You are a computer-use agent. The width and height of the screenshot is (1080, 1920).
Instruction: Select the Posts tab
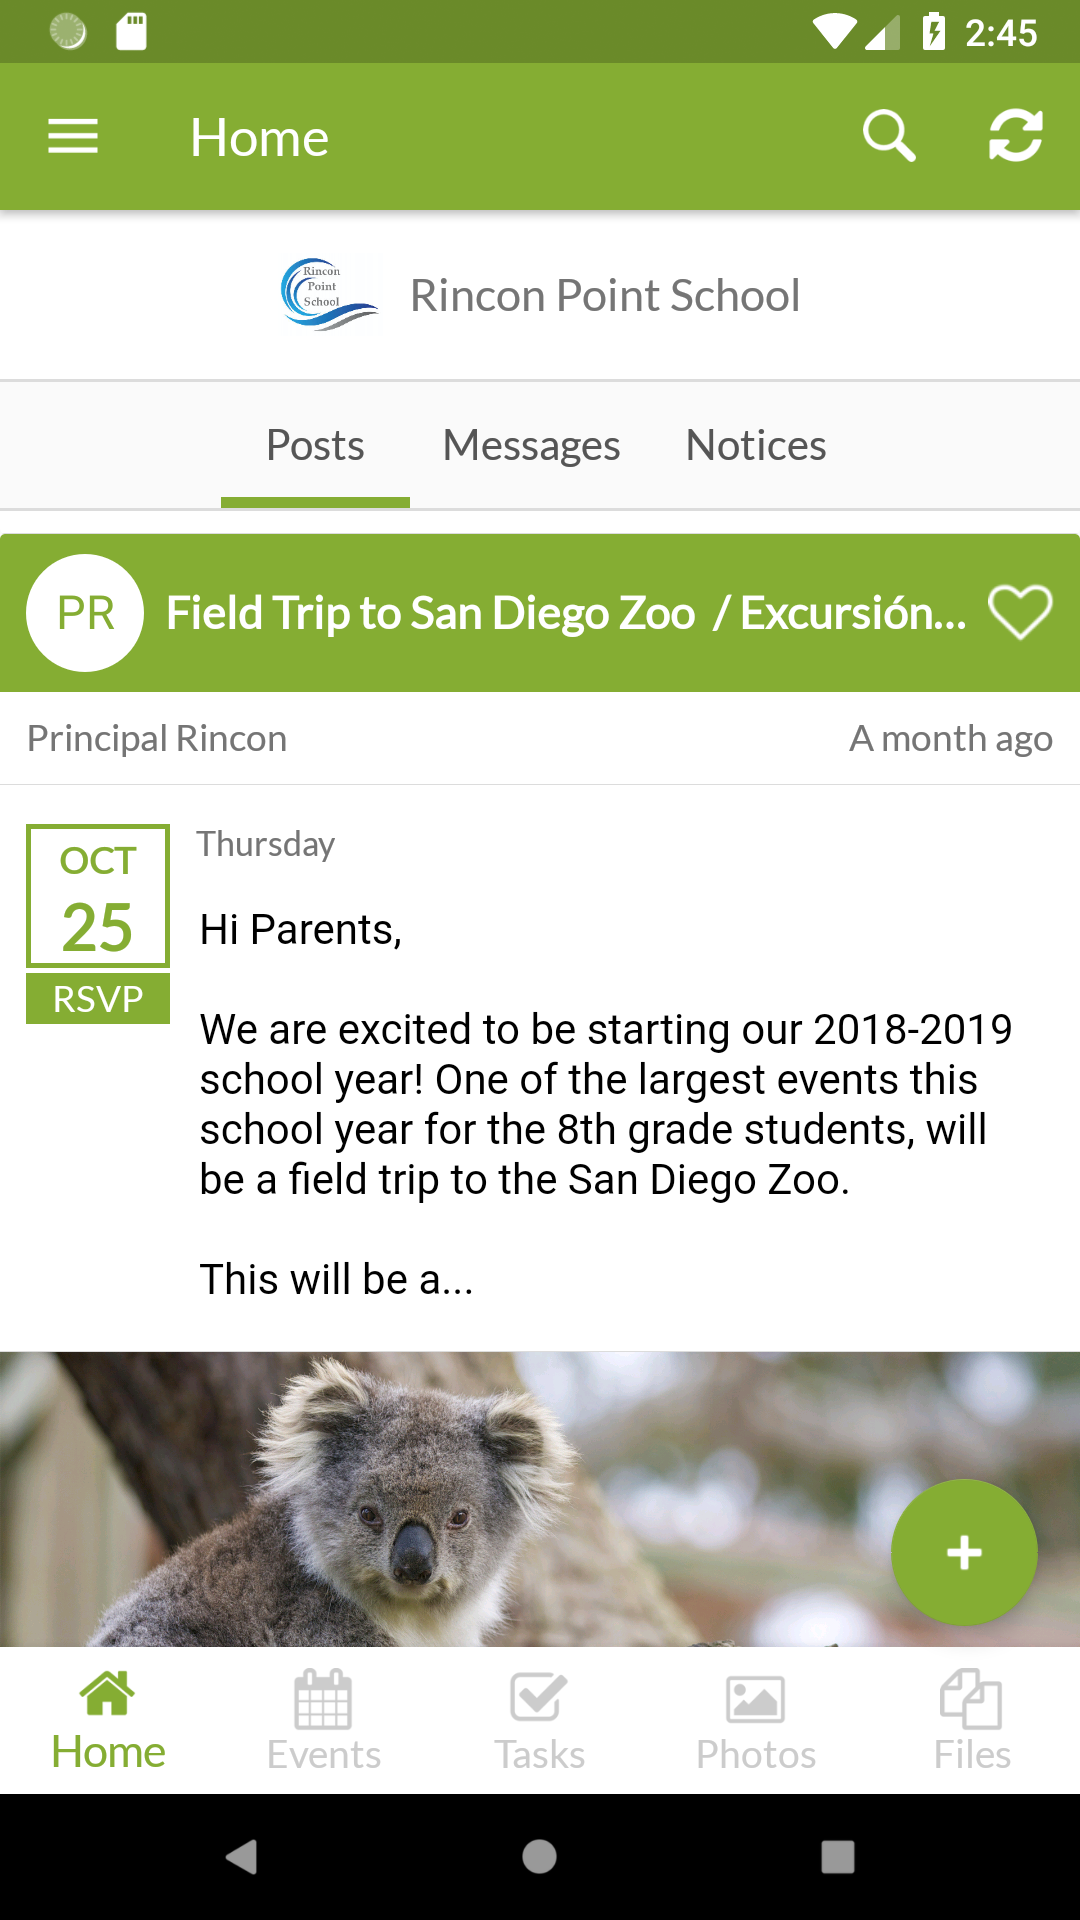(315, 446)
